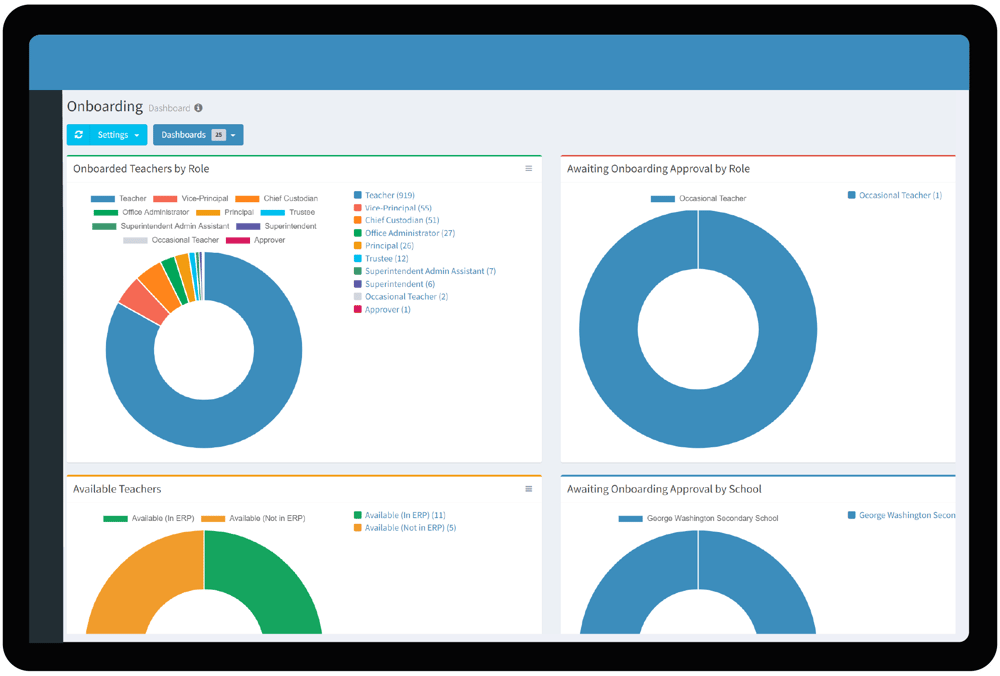Image resolution: width=1000 pixels, height=676 pixels.
Task: Toggle Trustee legend above role chart
Action: [x=288, y=212]
